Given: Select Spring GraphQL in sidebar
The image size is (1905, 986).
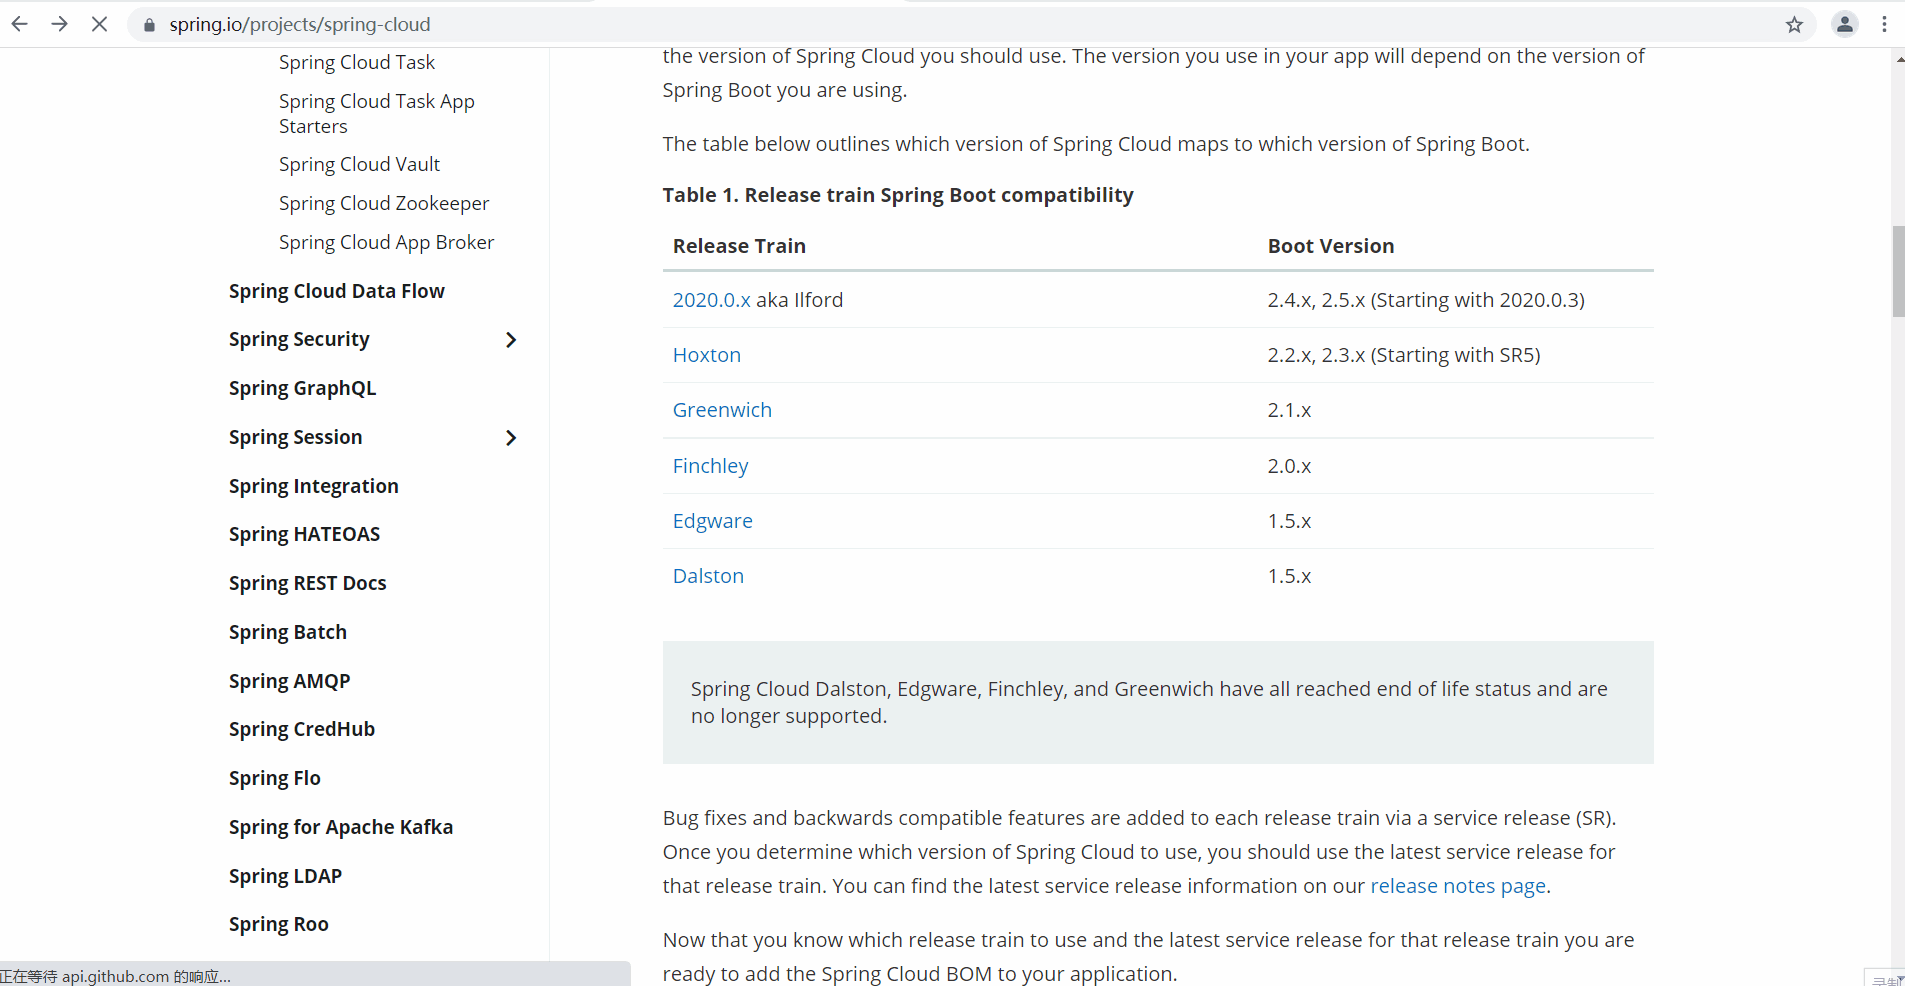Looking at the screenshot, I should pyautogui.click(x=302, y=388).
